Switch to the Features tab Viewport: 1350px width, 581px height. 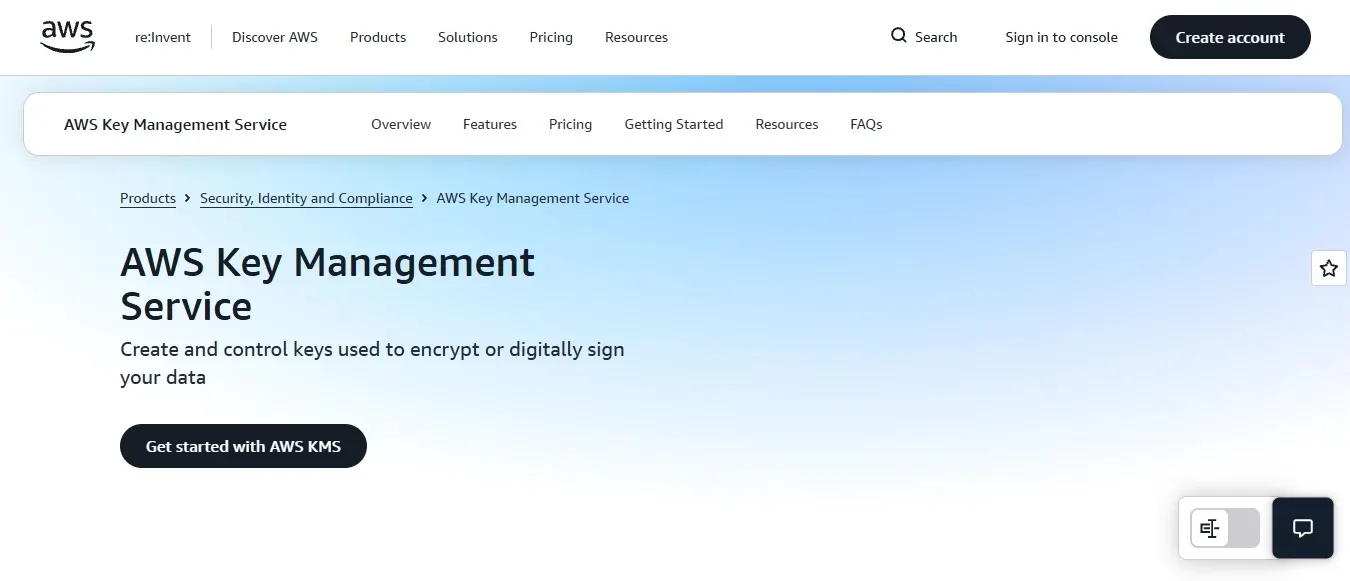tap(490, 124)
